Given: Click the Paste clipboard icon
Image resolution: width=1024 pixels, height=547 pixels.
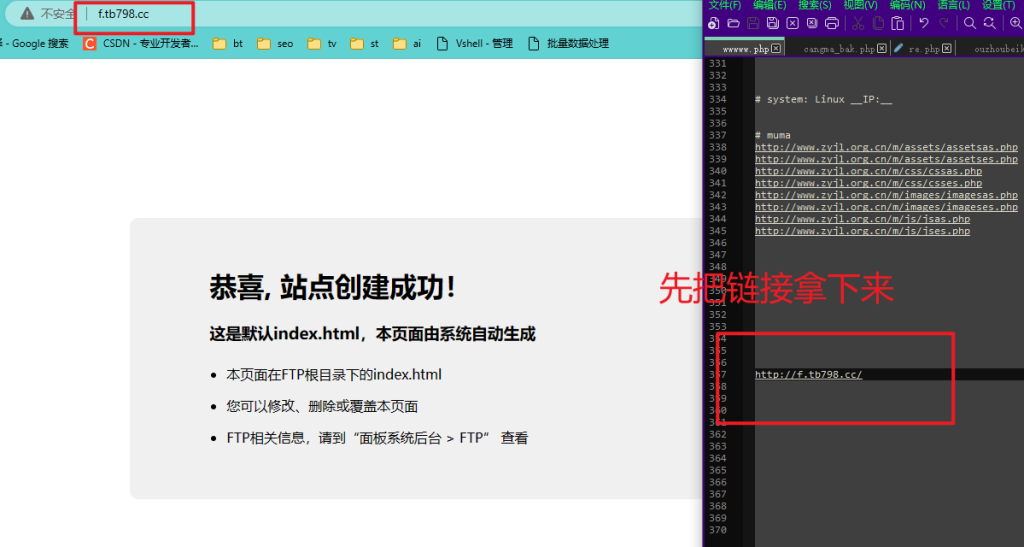Looking at the screenshot, I should [897, 23].
